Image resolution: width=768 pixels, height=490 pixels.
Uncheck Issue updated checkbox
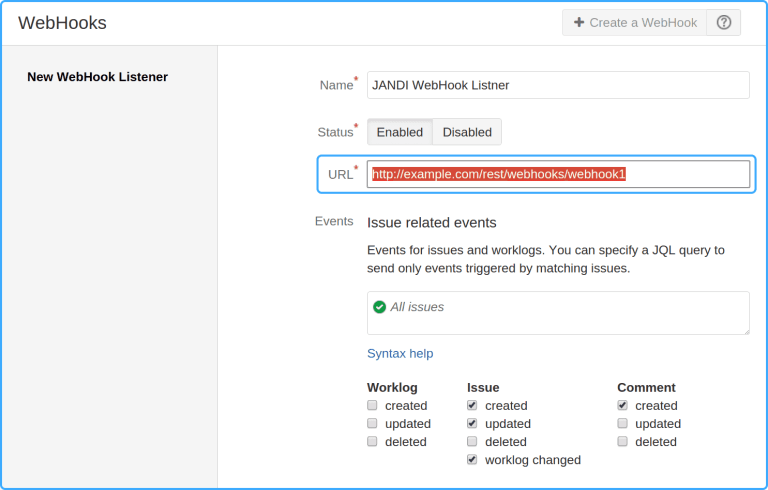pos(472,424)
